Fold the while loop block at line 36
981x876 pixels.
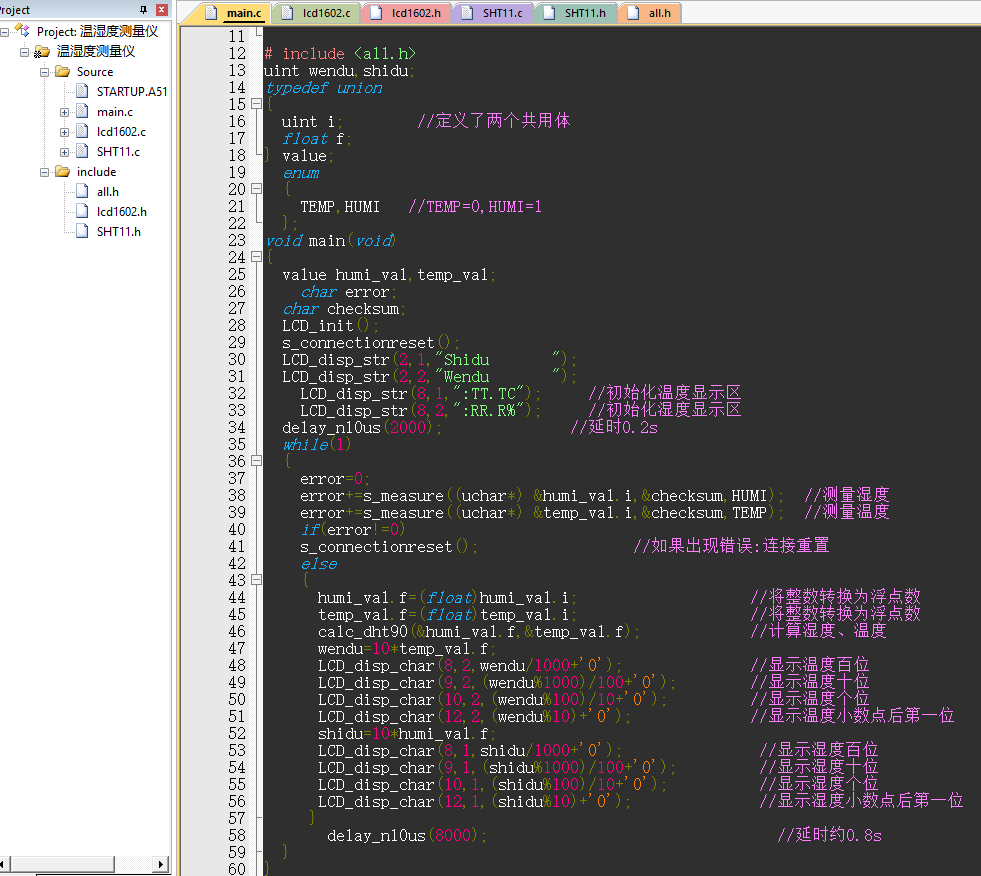(256, 462)
